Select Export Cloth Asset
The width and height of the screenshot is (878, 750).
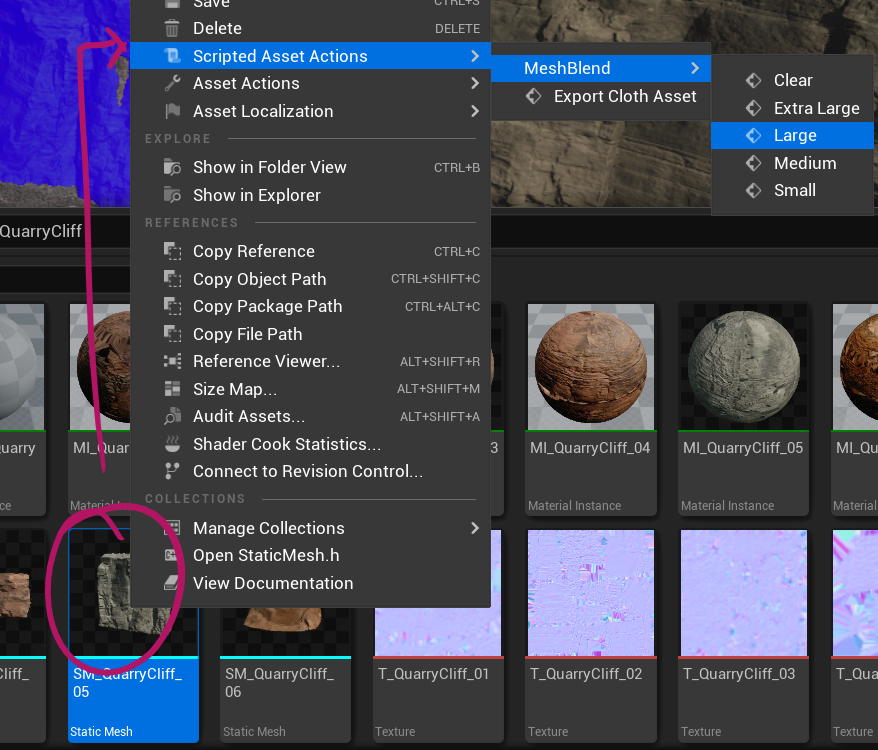pos(601,96)
